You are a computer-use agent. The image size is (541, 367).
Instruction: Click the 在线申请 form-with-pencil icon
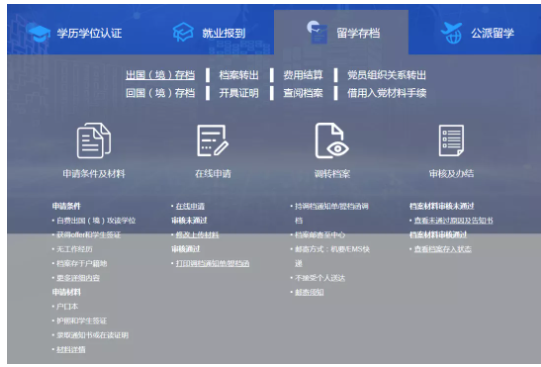pyautogui.click(x=213, y=141)
